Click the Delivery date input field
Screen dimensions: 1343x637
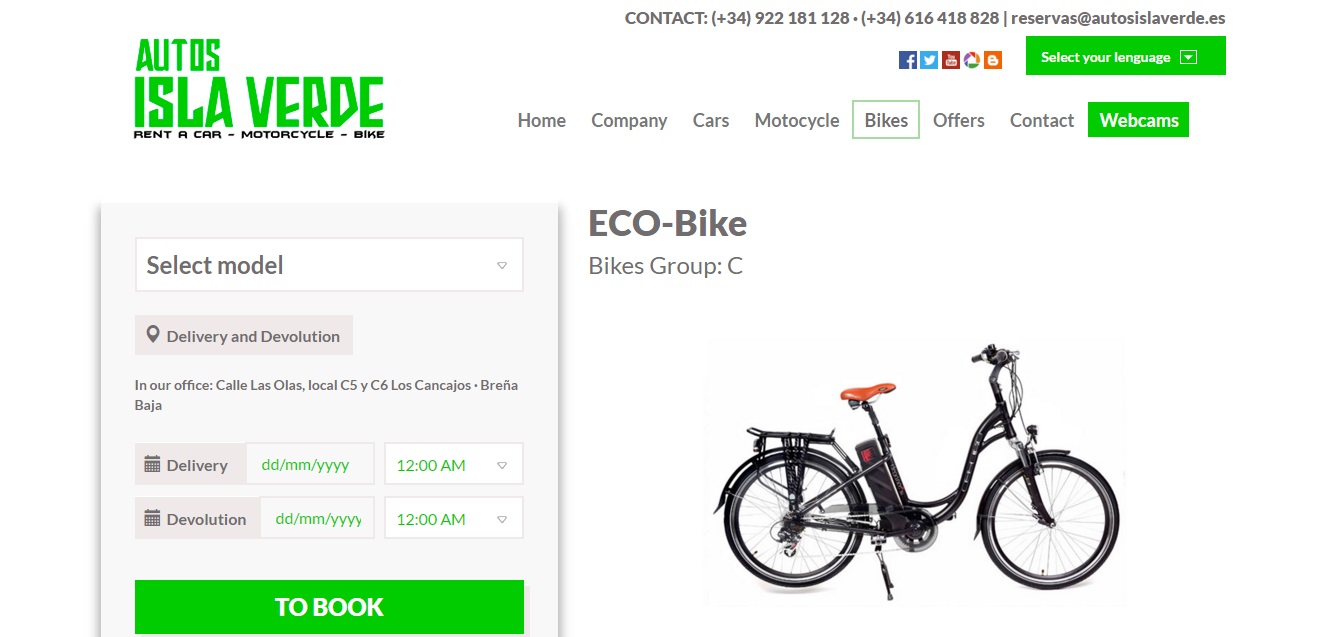pos(310,464)
